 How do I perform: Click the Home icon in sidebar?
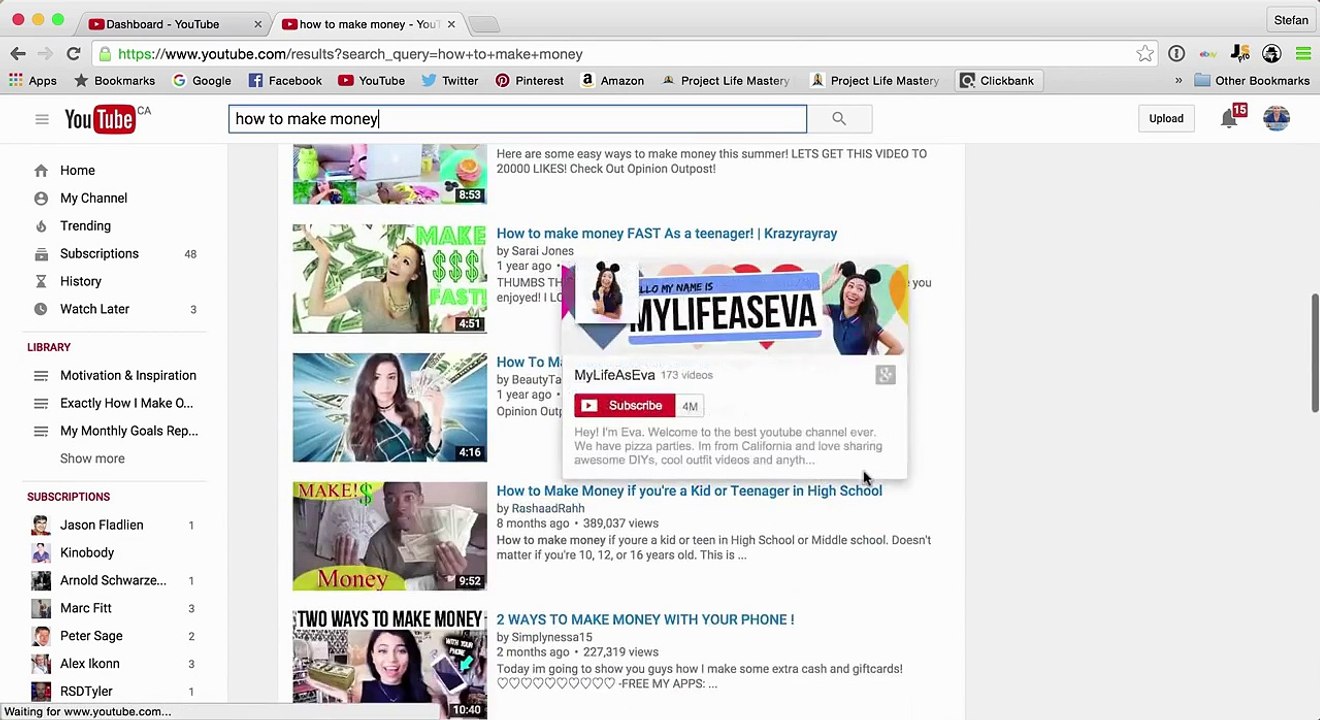click(x=41, y=171)
